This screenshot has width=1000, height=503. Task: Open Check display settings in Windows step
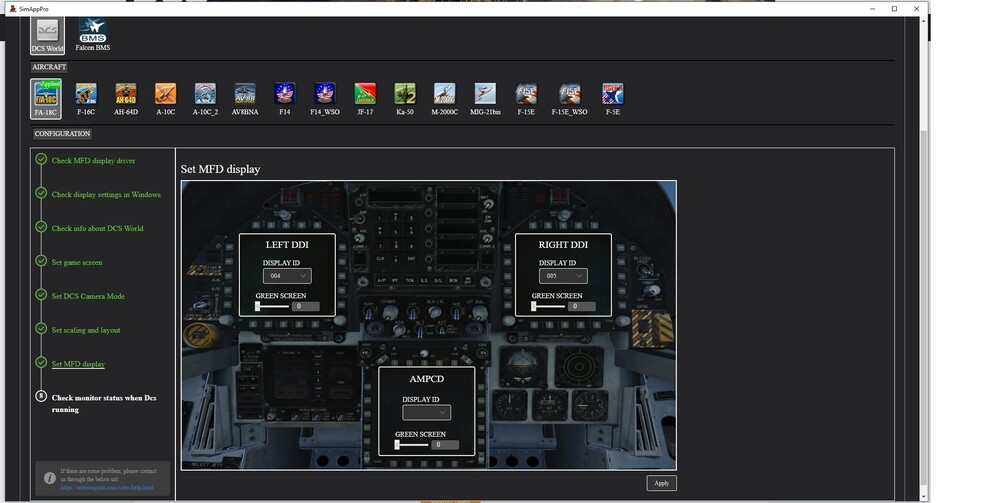[x=106, y=194]
